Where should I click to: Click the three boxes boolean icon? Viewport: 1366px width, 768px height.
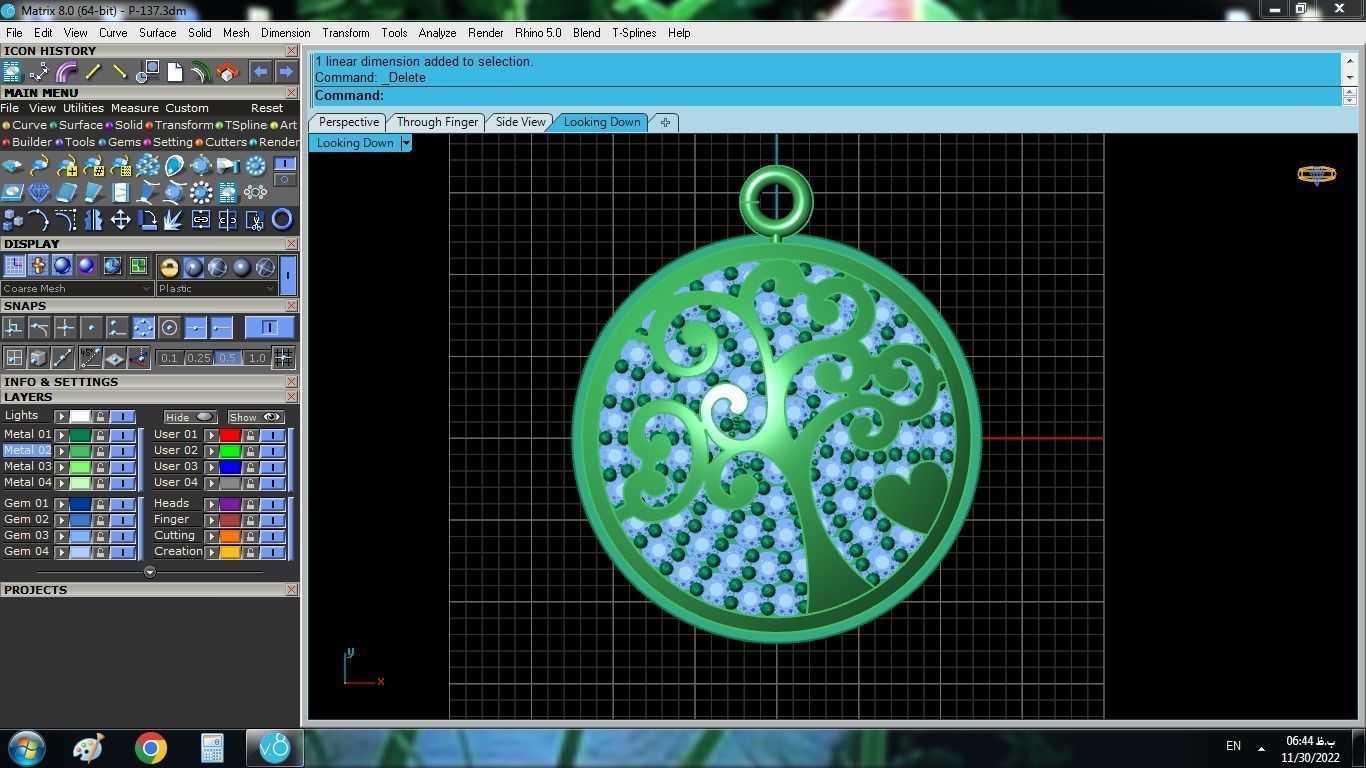[x=13, y=220]
